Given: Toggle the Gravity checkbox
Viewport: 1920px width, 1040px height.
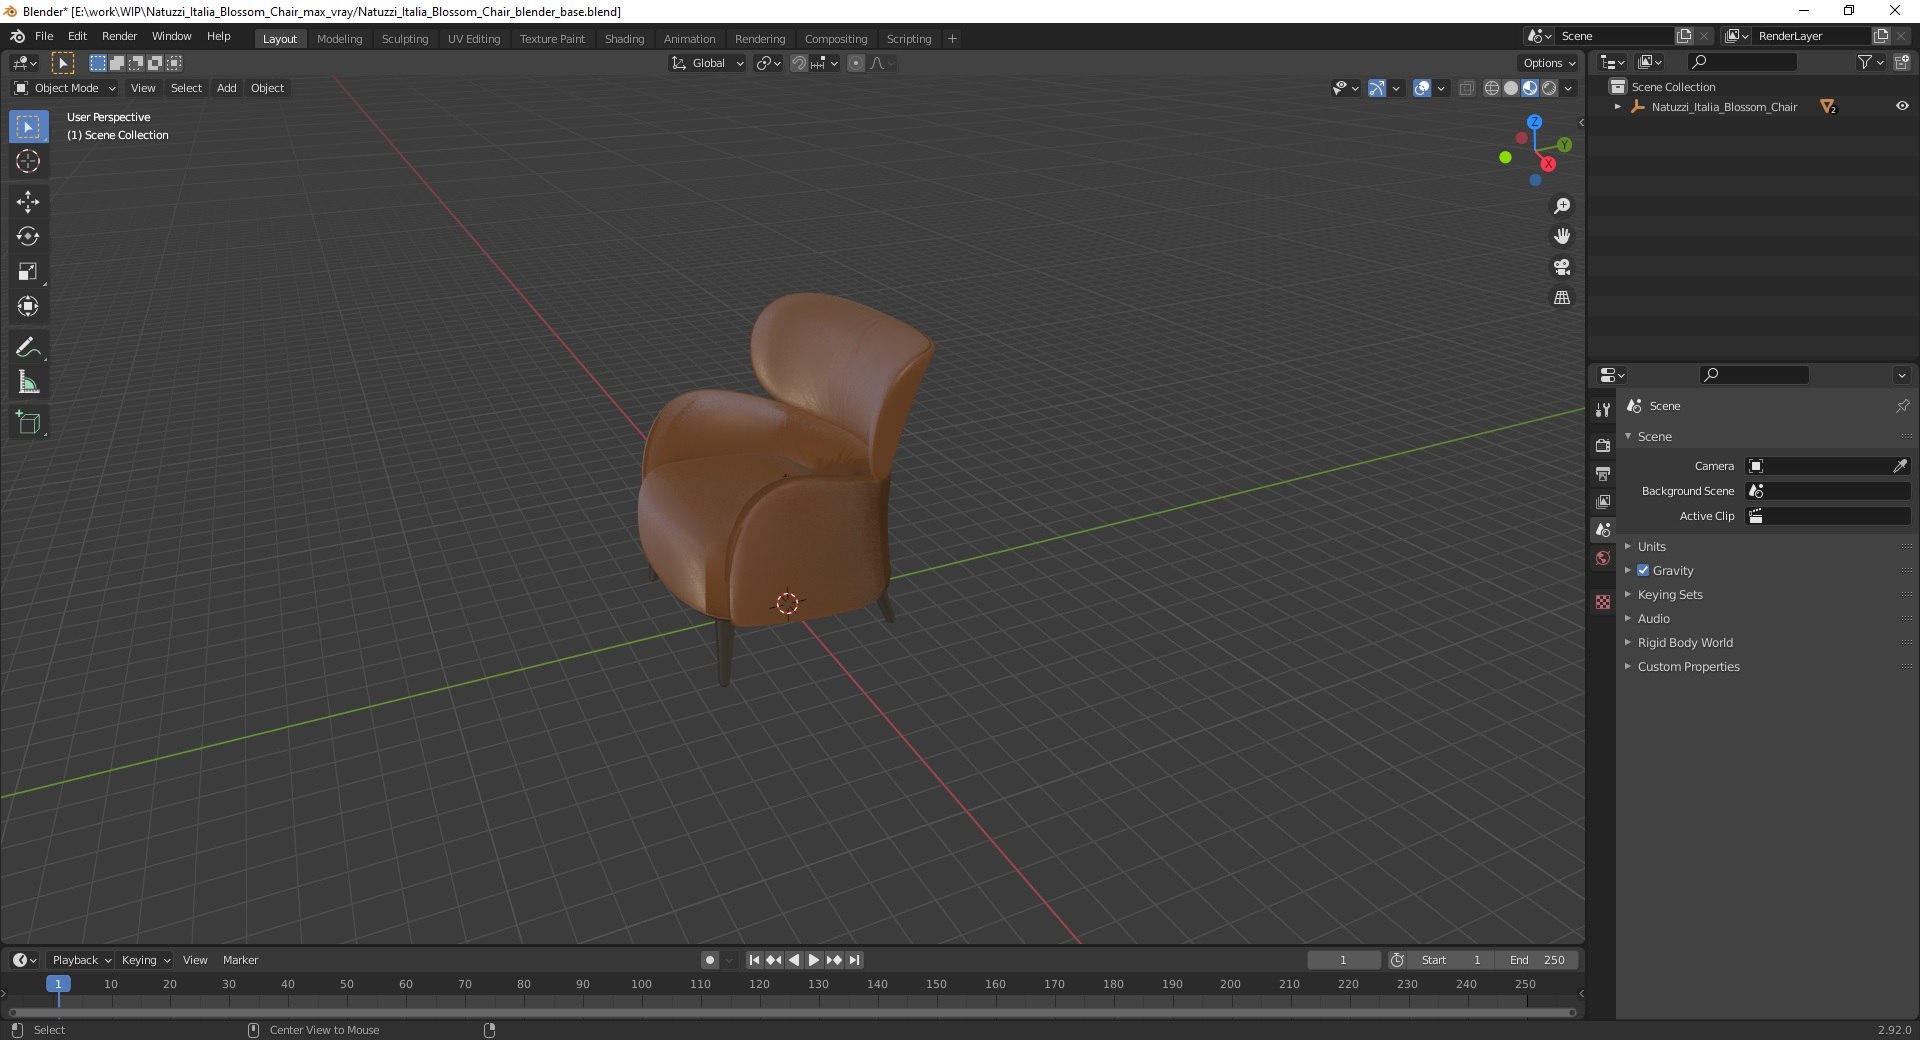Looking at the screenshot, I should tap(1643, 570).
